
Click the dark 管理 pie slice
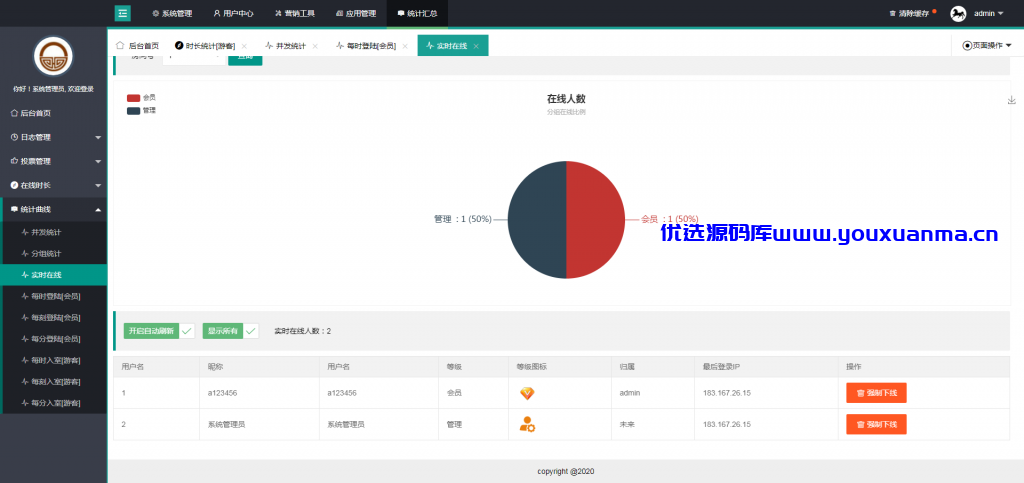click(537, 220)
